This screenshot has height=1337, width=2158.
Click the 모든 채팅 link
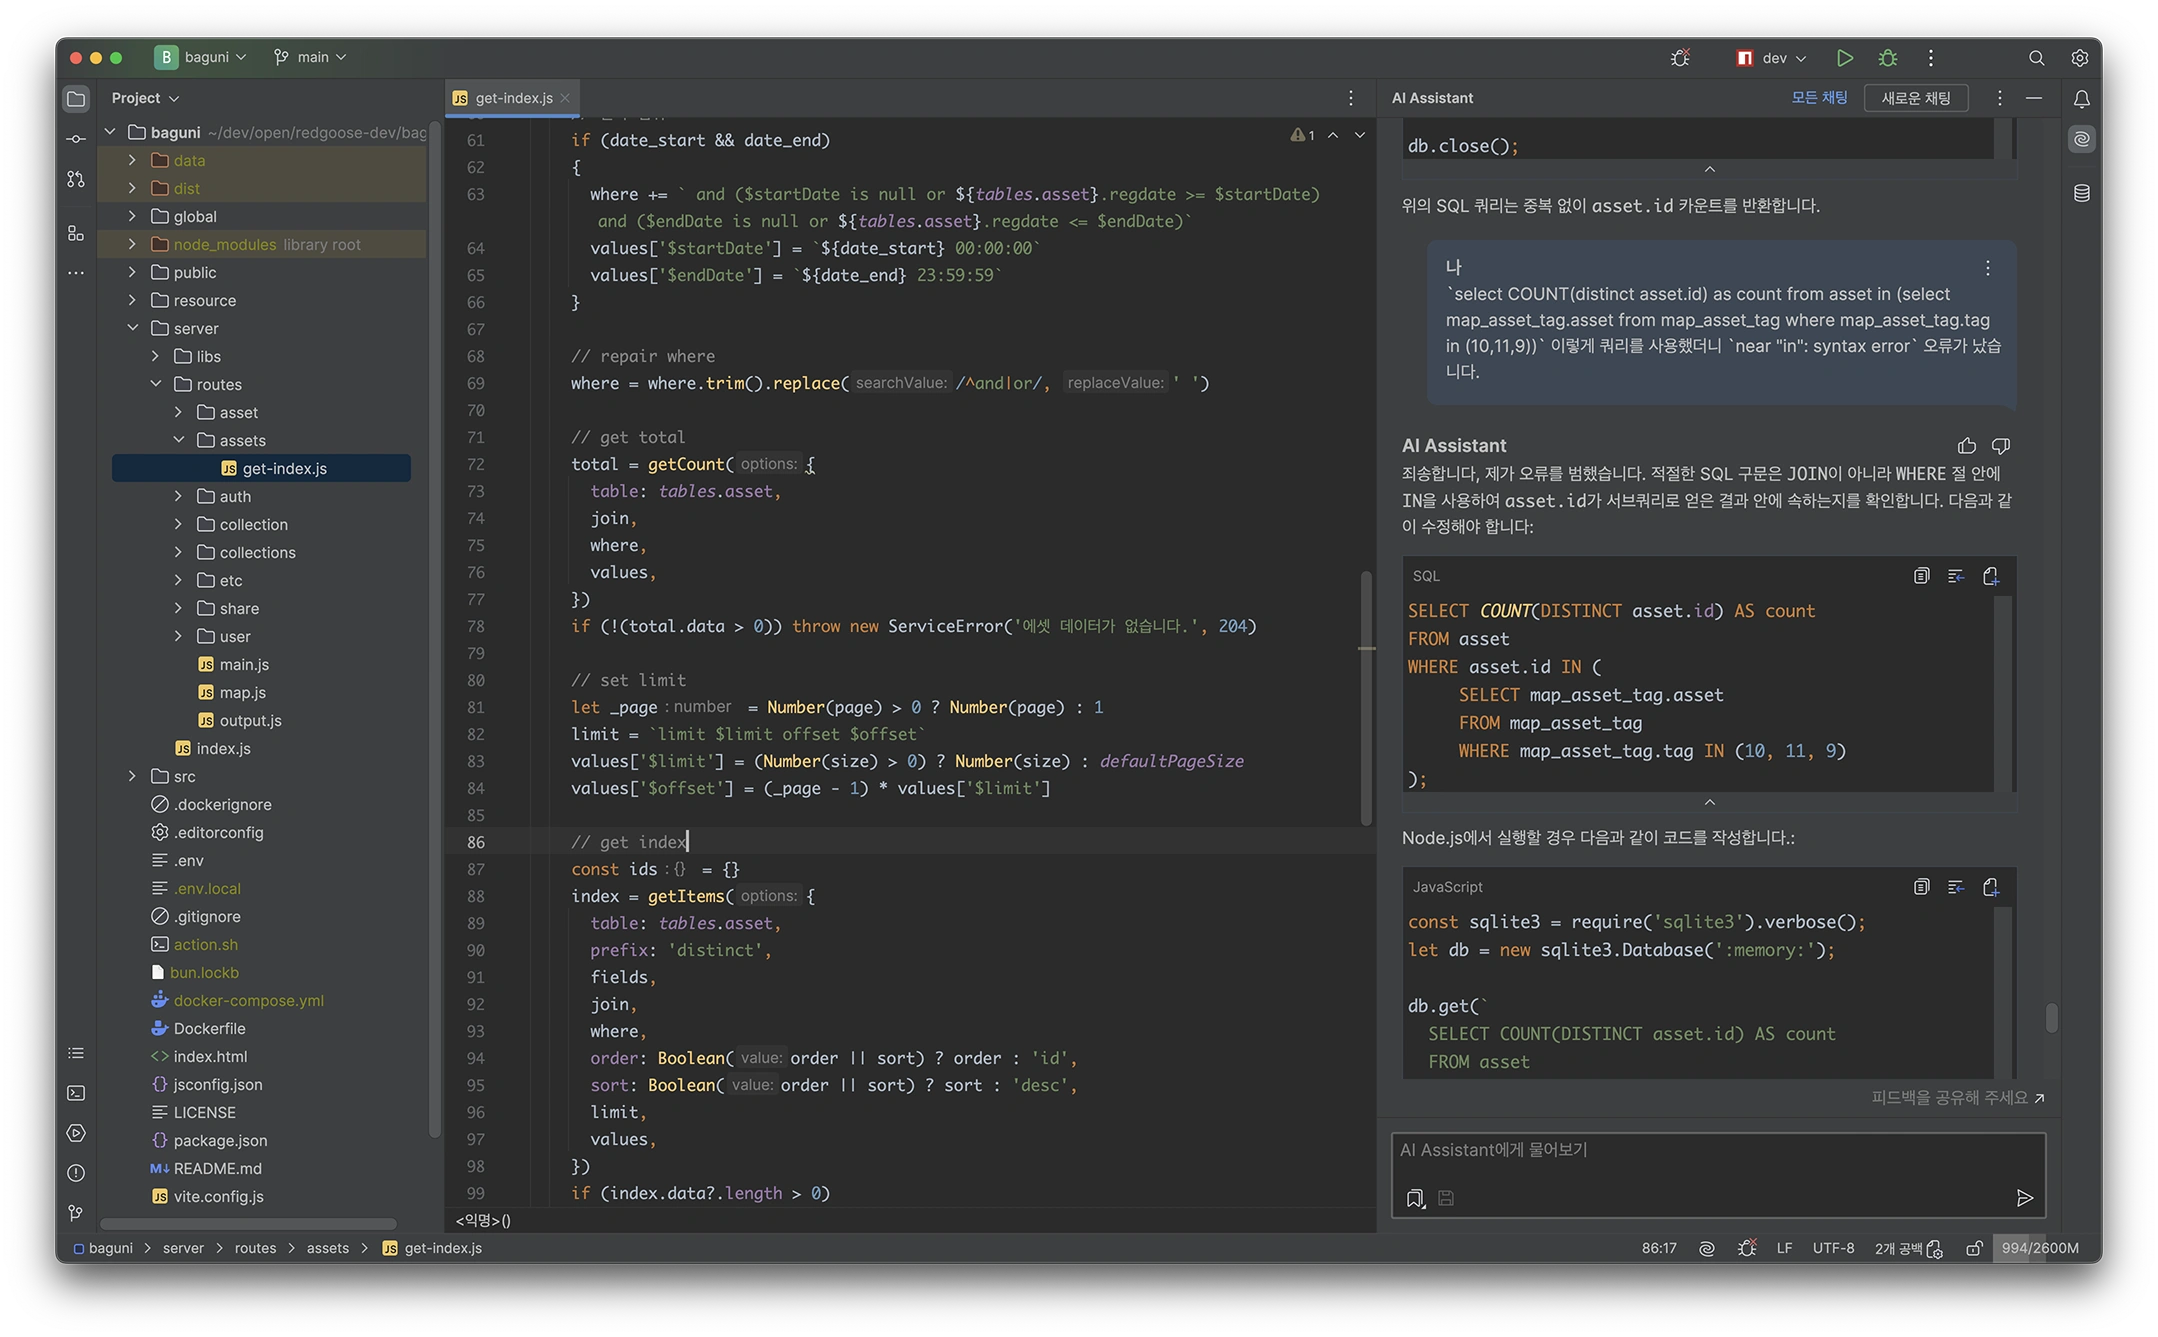coord(1819,98)
